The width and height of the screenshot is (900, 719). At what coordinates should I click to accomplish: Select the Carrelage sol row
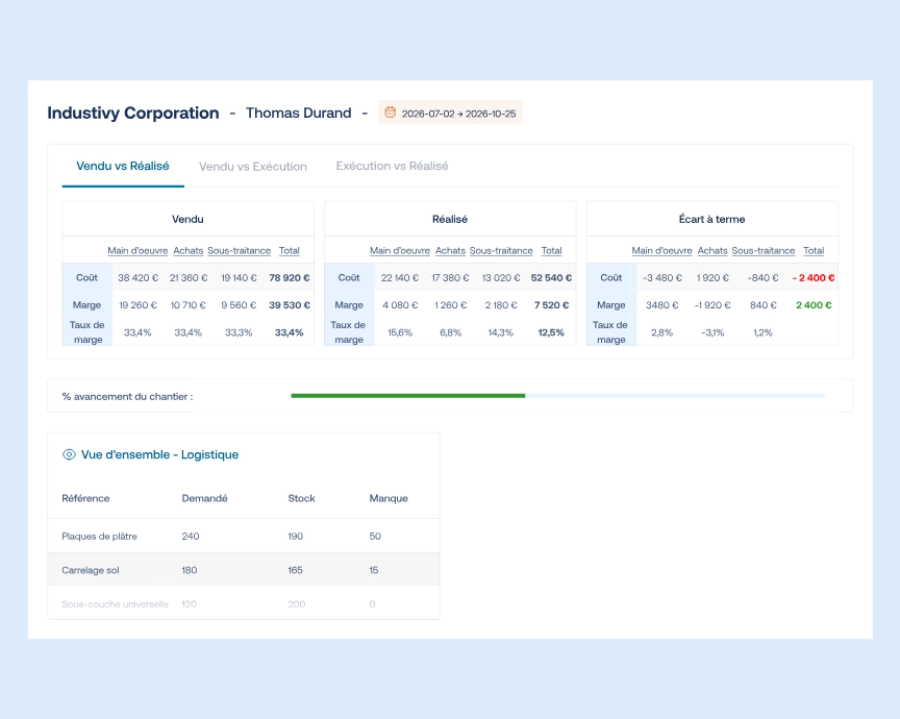click(x=243, y=570)
